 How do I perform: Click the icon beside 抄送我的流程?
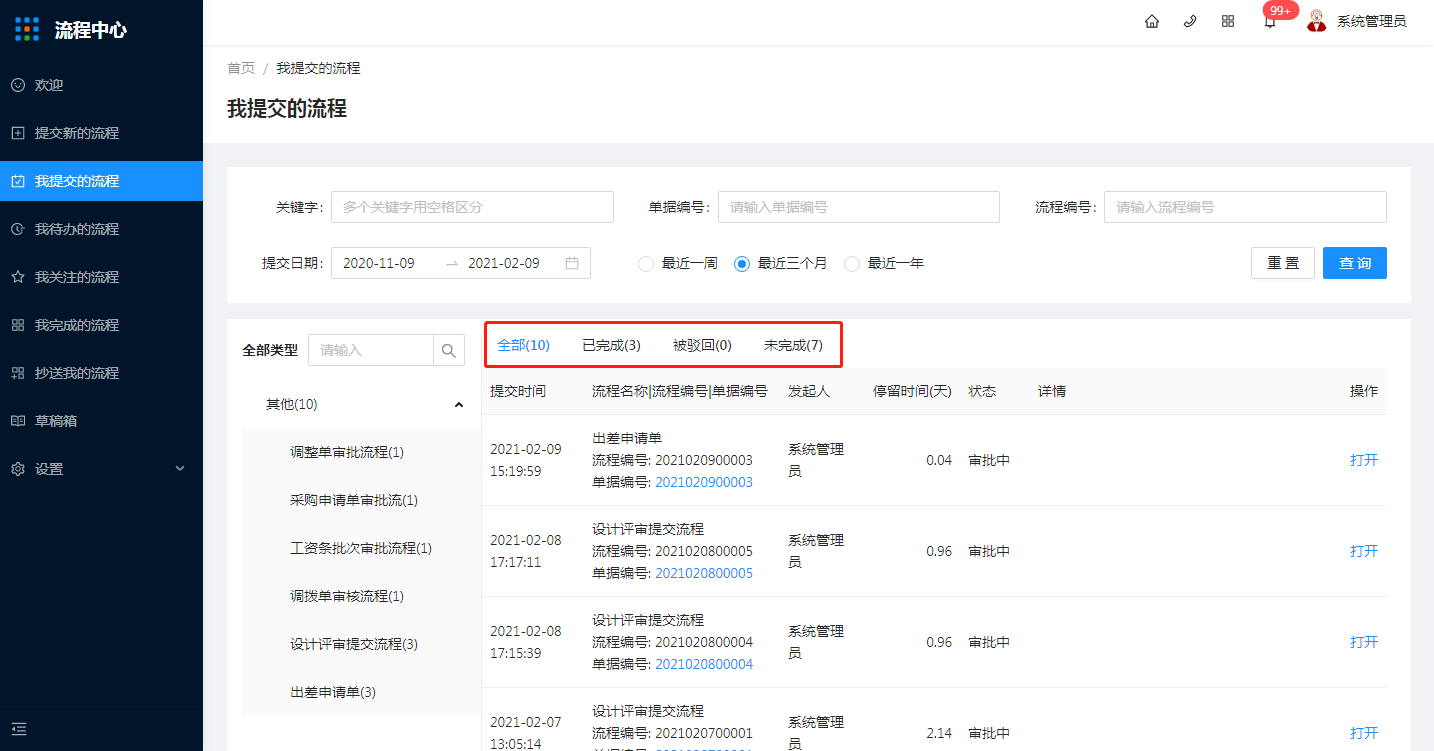(x=18, y=373)
